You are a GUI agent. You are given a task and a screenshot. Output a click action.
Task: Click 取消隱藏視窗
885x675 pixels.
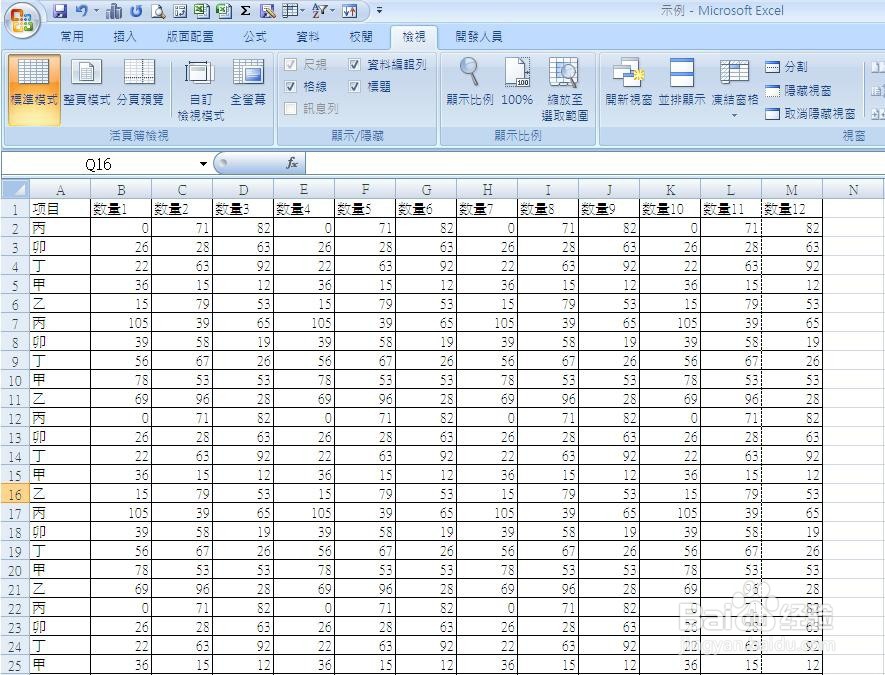tap(810, 114)
